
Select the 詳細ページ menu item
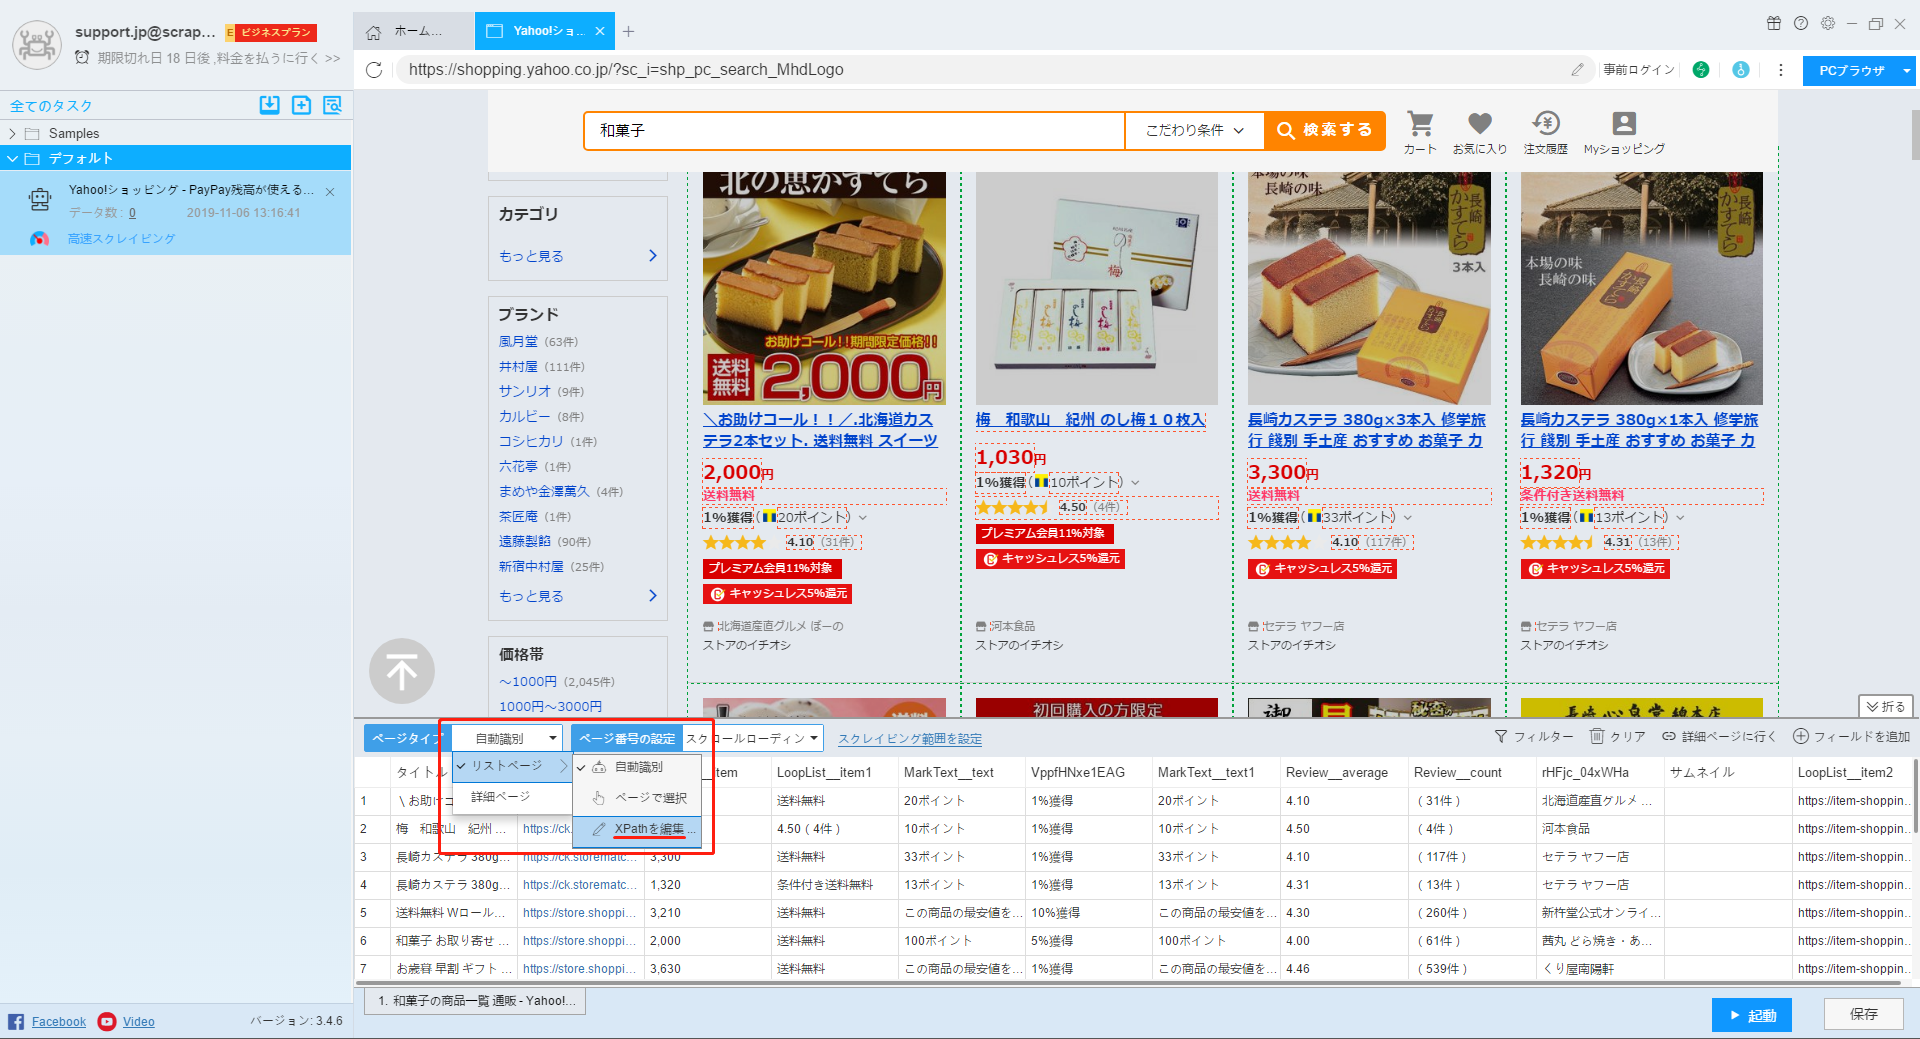coord(511,797)
